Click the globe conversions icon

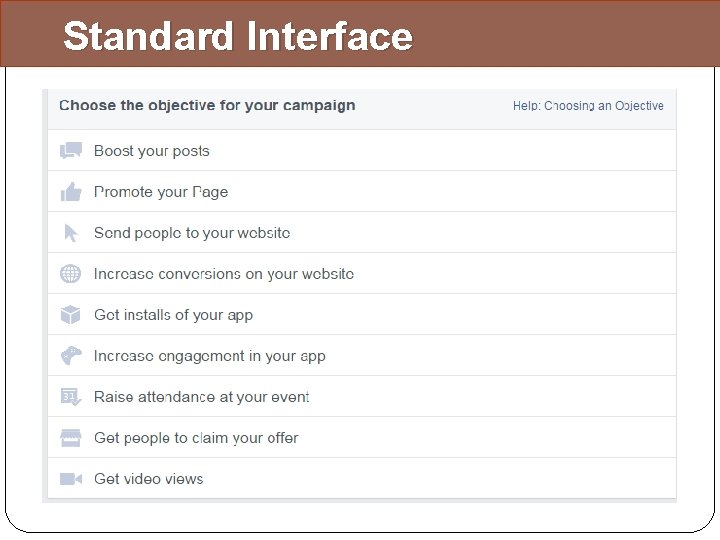click(70, 274)
